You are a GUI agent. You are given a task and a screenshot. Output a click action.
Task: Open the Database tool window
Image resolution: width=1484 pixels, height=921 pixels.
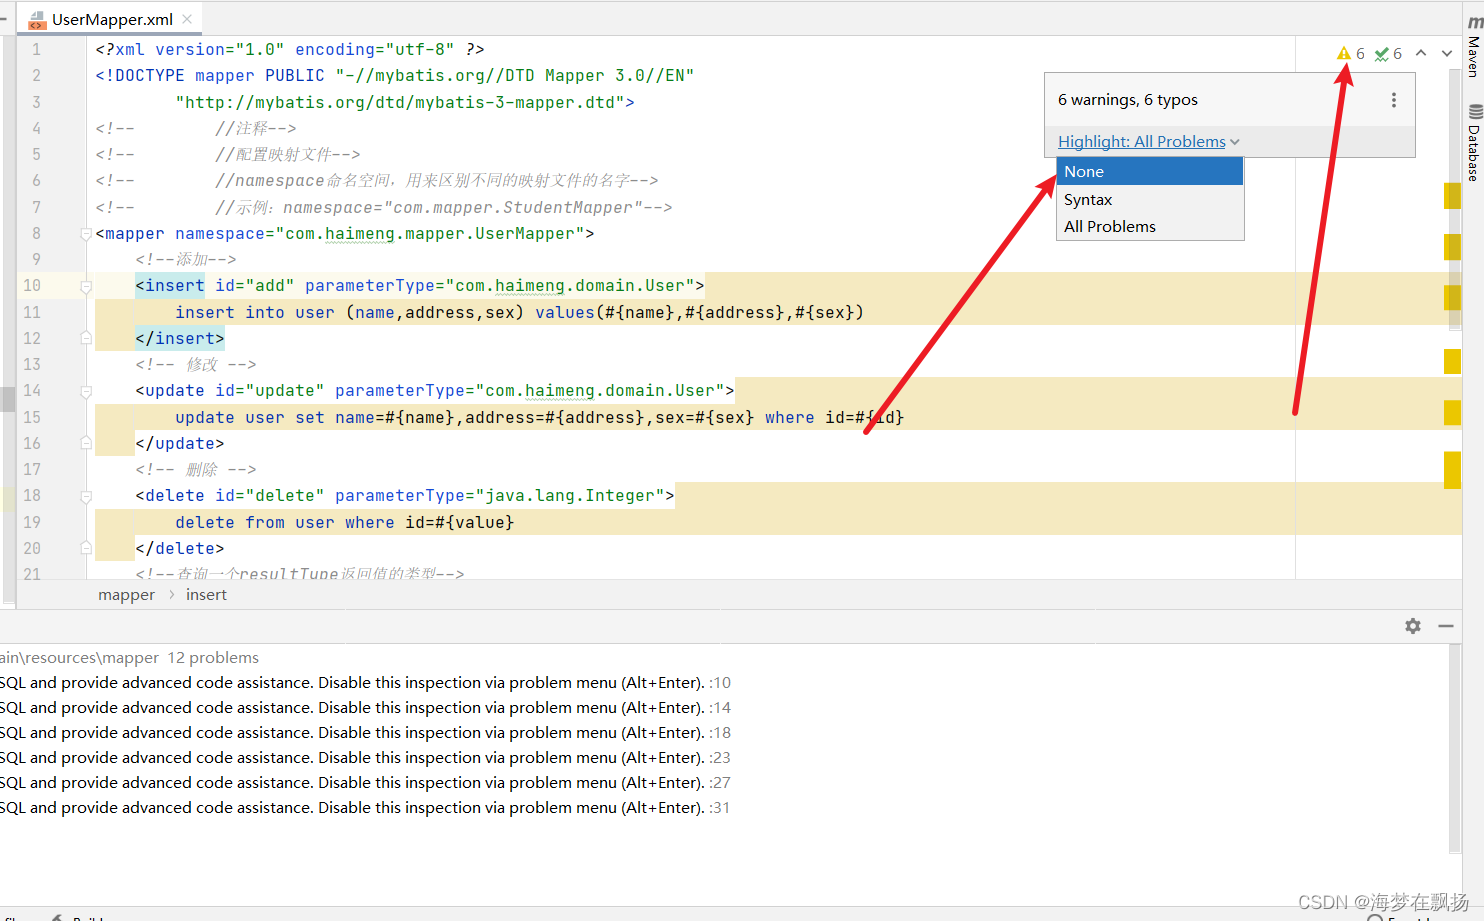point(1474,143)
